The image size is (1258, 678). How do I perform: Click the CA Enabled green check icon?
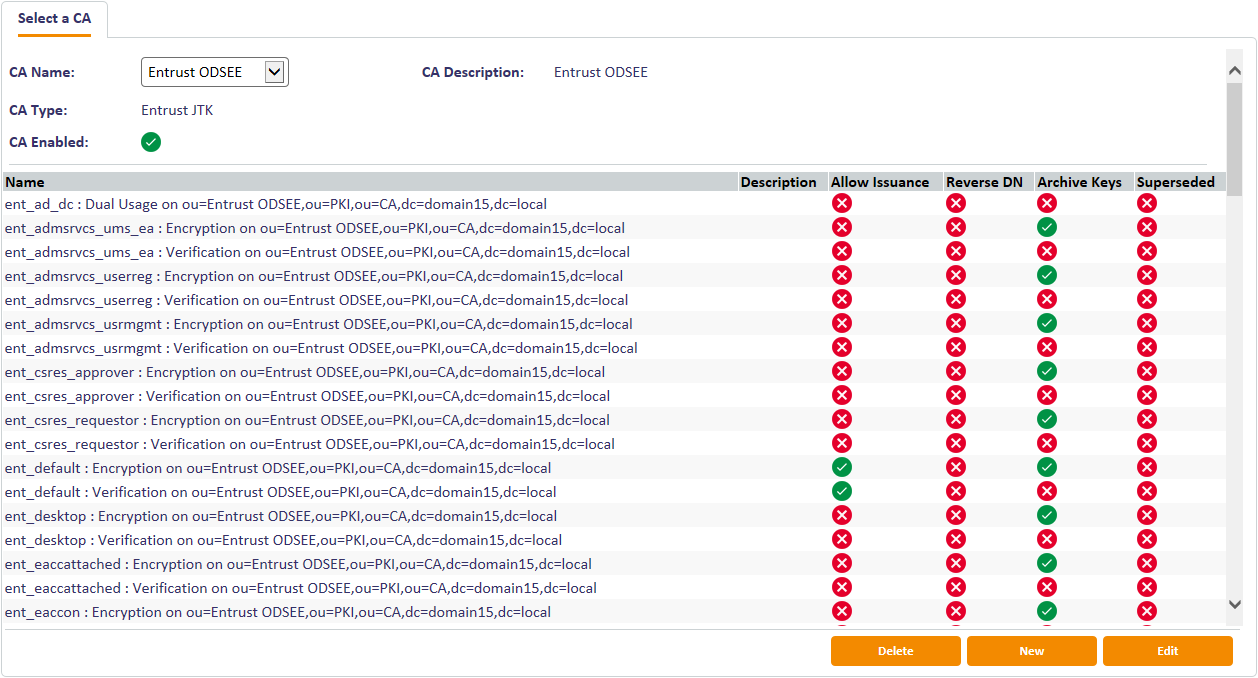click(x=151, y=142)
